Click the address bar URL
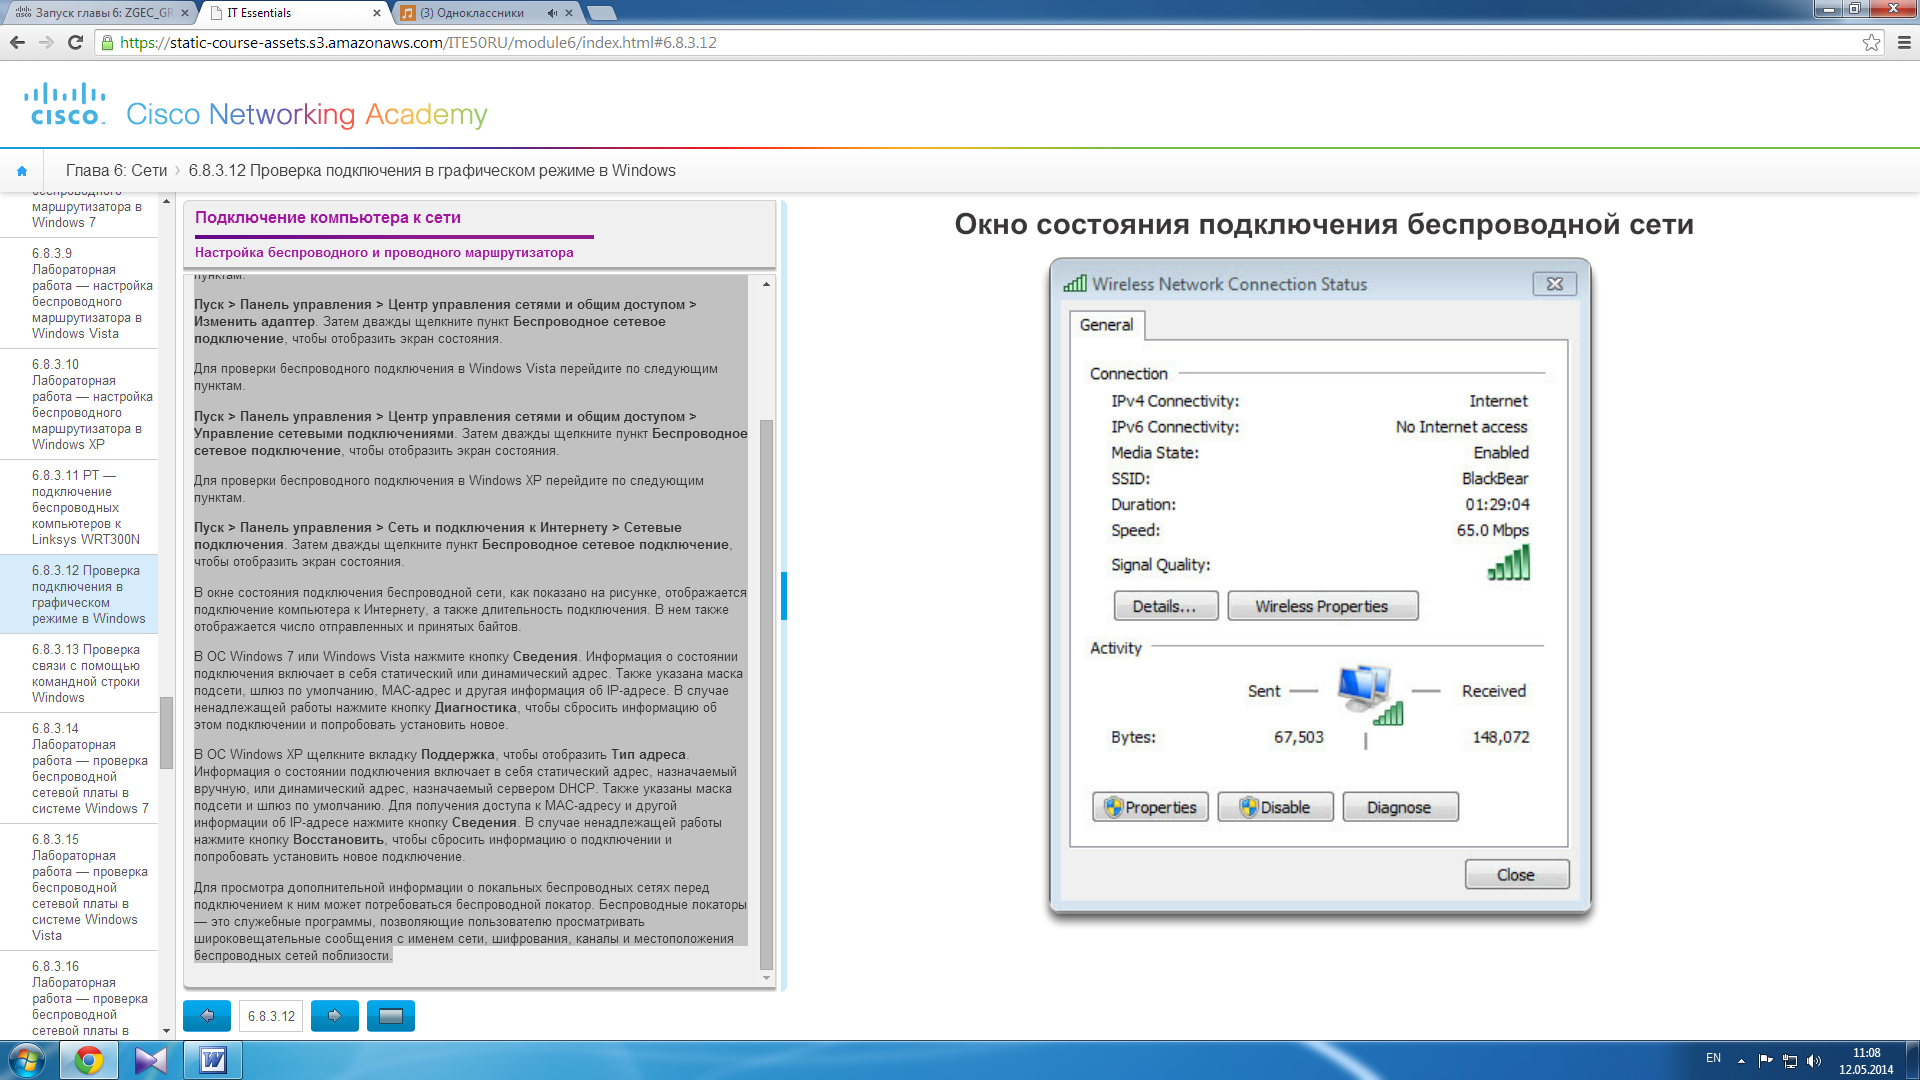1920x1080 pixels. click(x=418, y=43)
